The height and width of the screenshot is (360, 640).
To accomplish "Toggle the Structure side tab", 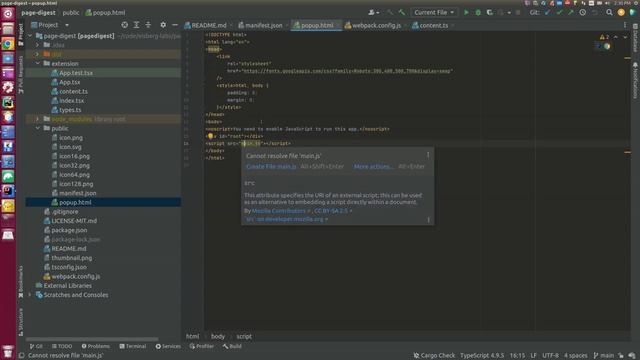I will [x=21, y=322].
